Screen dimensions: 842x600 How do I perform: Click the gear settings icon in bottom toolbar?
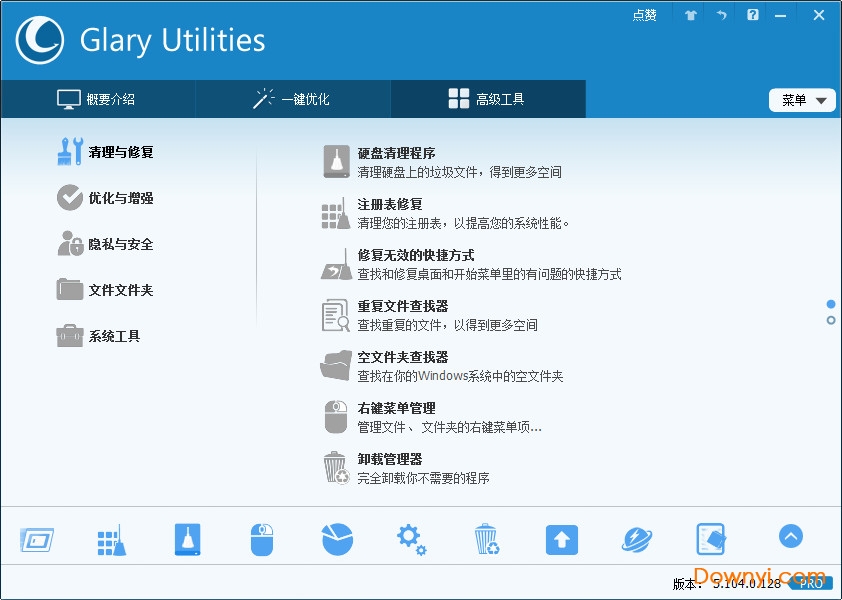[411, 538]
